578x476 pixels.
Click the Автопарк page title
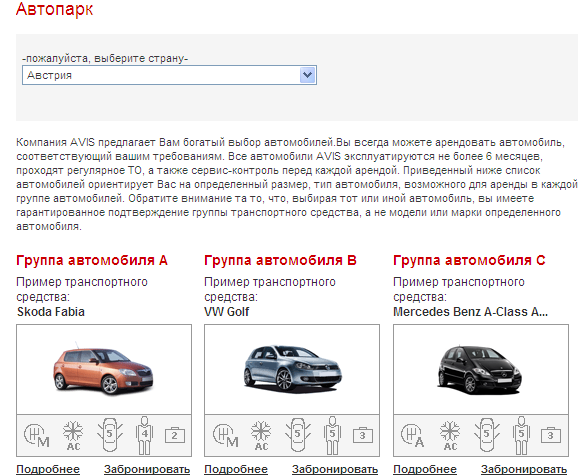pos(55,9)
